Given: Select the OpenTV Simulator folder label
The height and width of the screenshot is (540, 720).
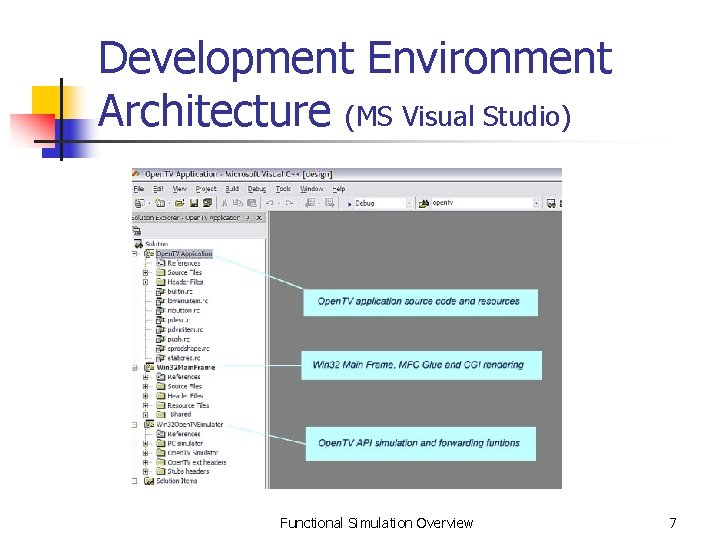Looking at the screenshot, I should tap(192, 453).
